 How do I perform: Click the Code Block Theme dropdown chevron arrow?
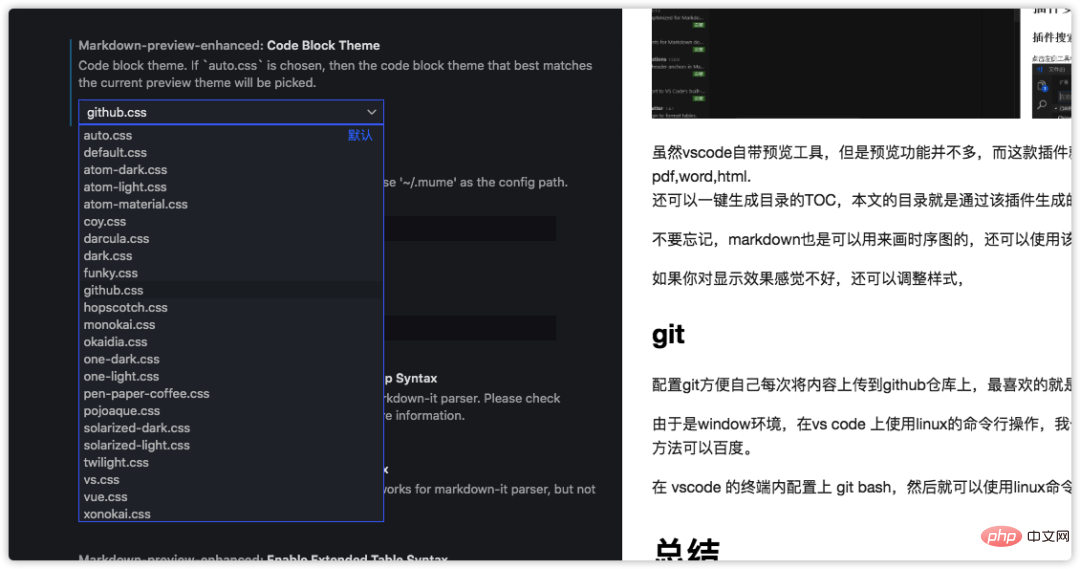coord(371,112)
